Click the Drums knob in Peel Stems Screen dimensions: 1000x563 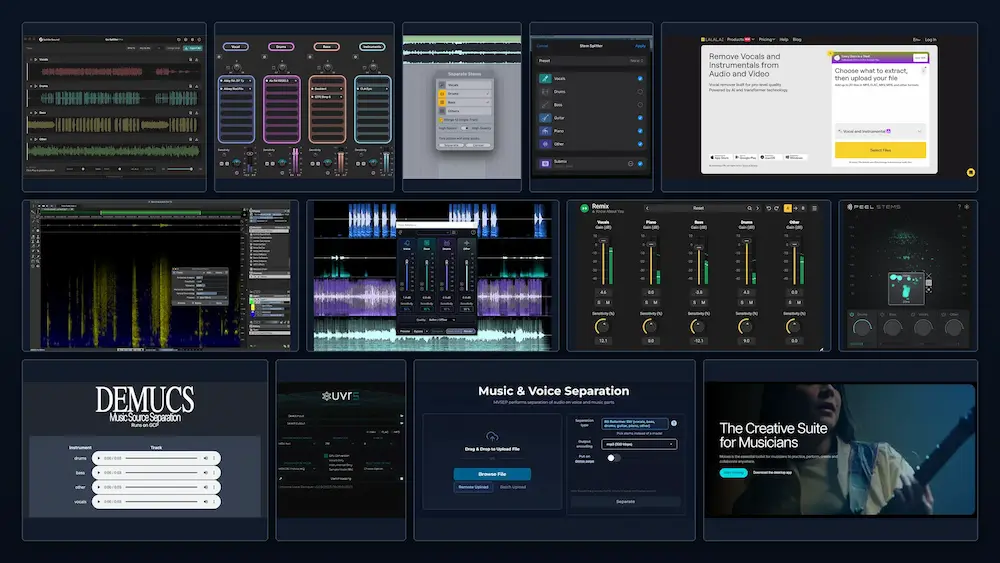862,328
